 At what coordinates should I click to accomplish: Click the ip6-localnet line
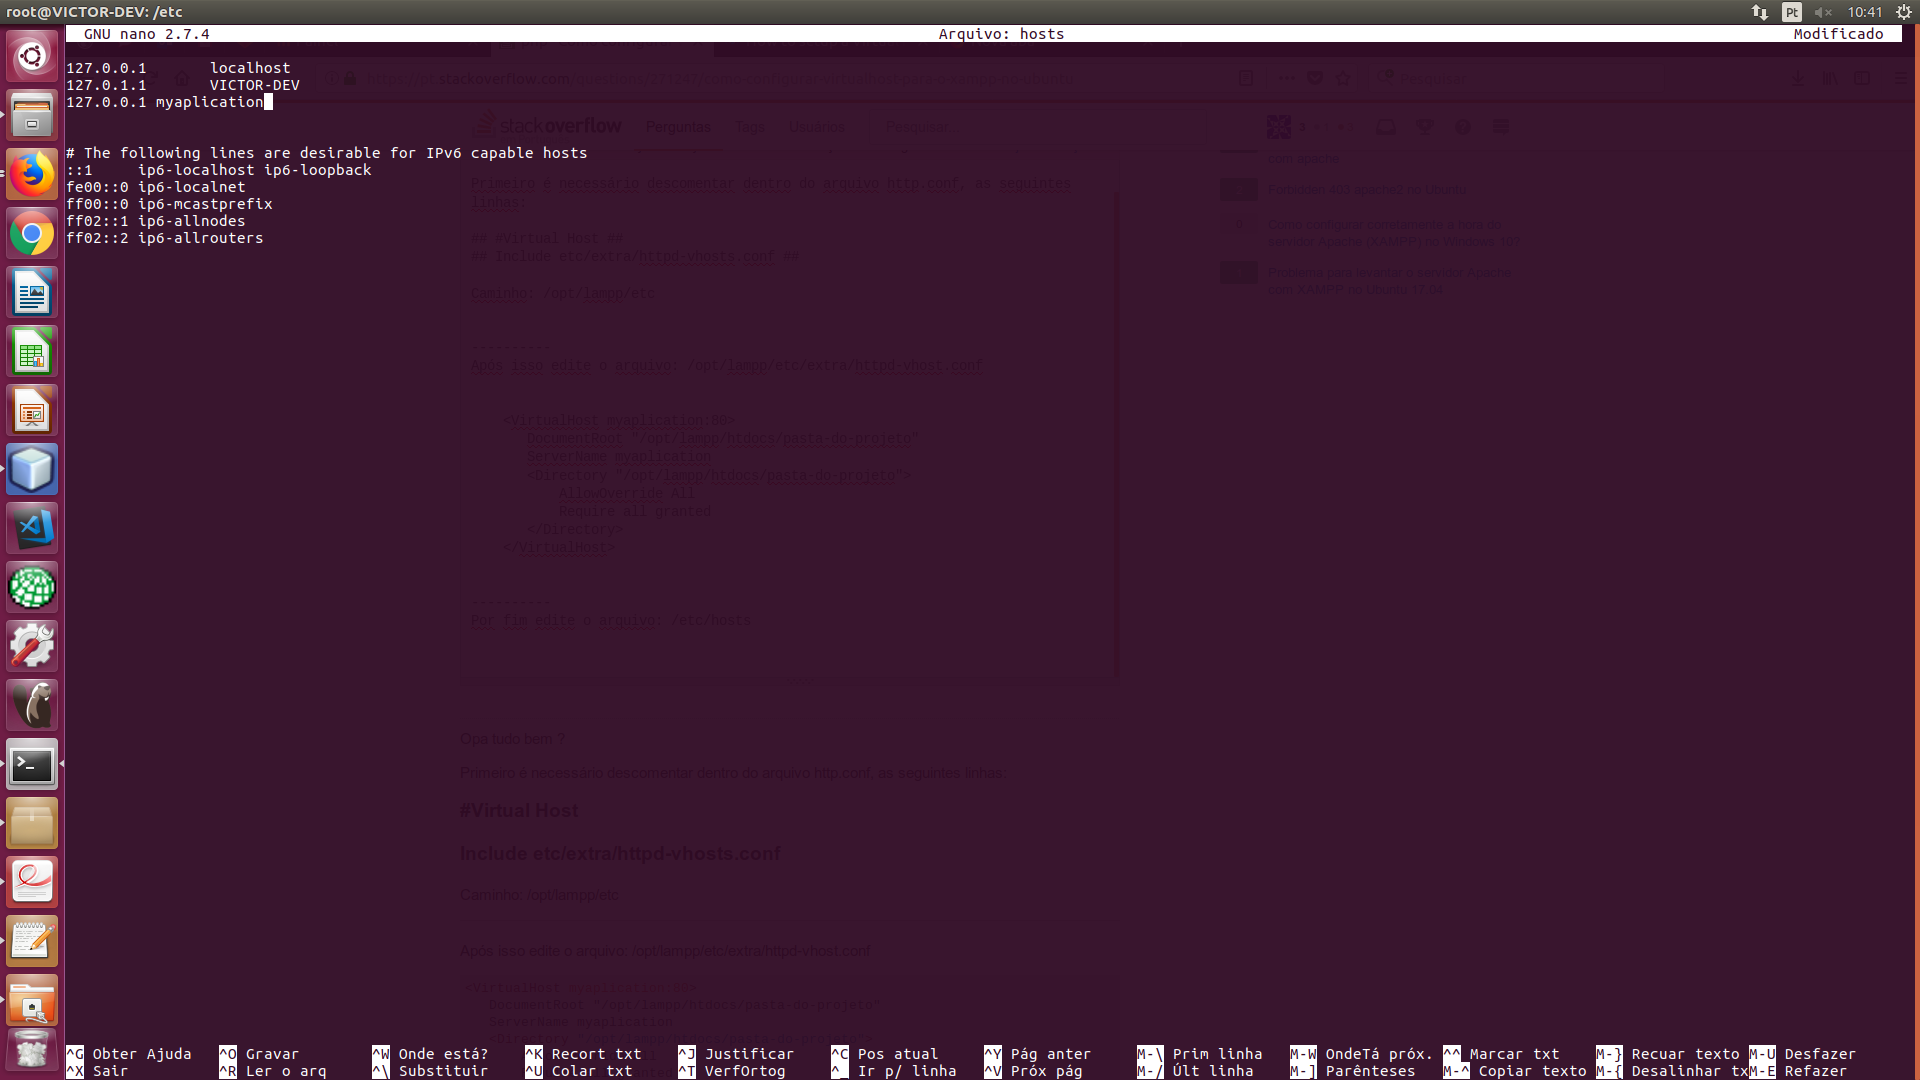pyautogui.click(x=155, y=187)
